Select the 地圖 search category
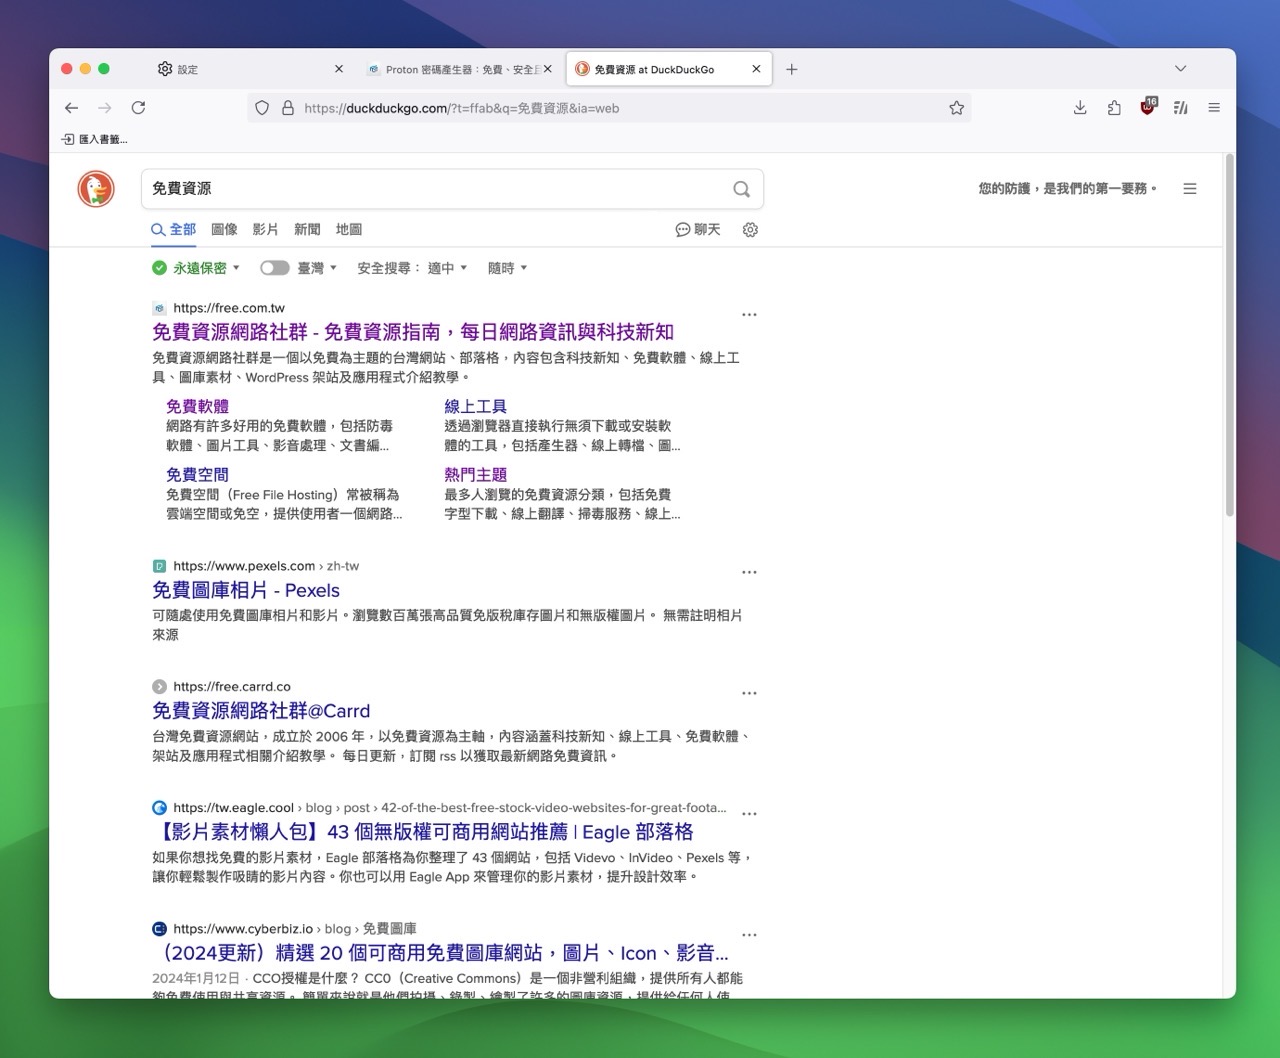This screenshot has width=1280, height=1058. [x=349, y=230]
